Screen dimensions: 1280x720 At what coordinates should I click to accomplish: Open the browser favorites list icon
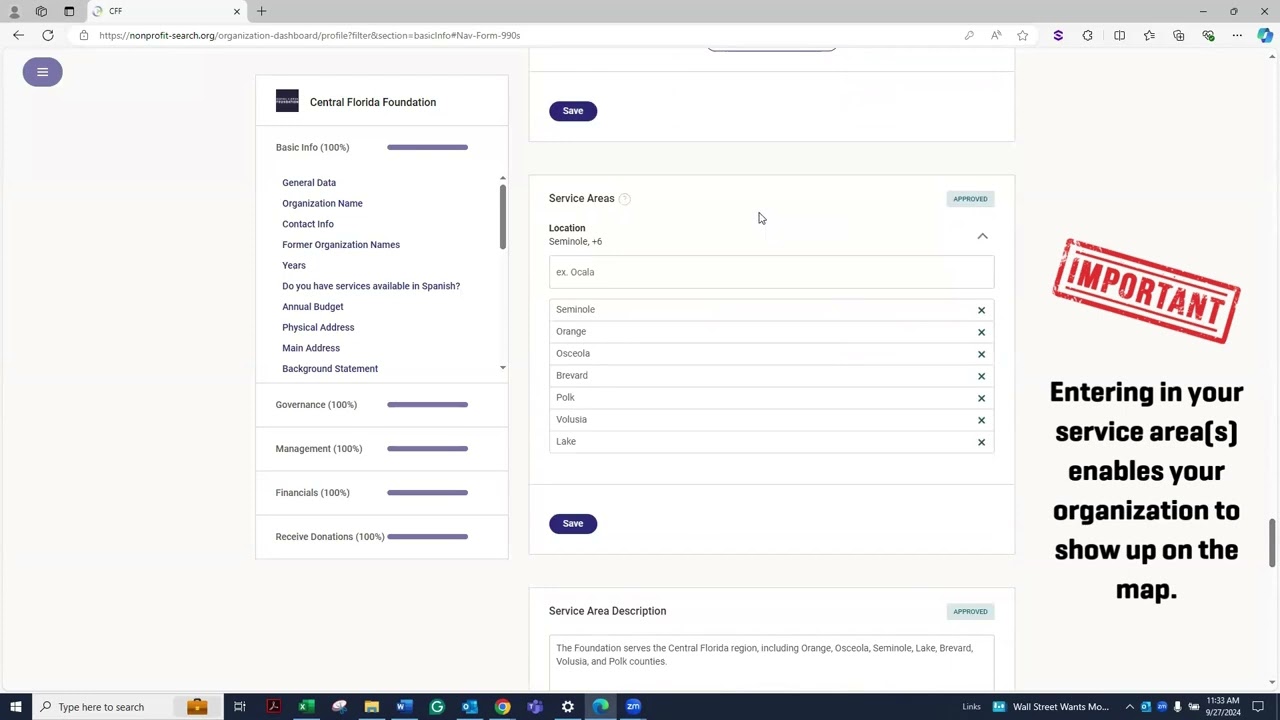[1149, 35]
